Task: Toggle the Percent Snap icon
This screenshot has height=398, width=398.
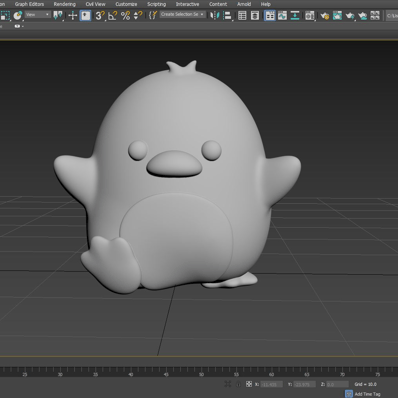Action: [126, 15]
